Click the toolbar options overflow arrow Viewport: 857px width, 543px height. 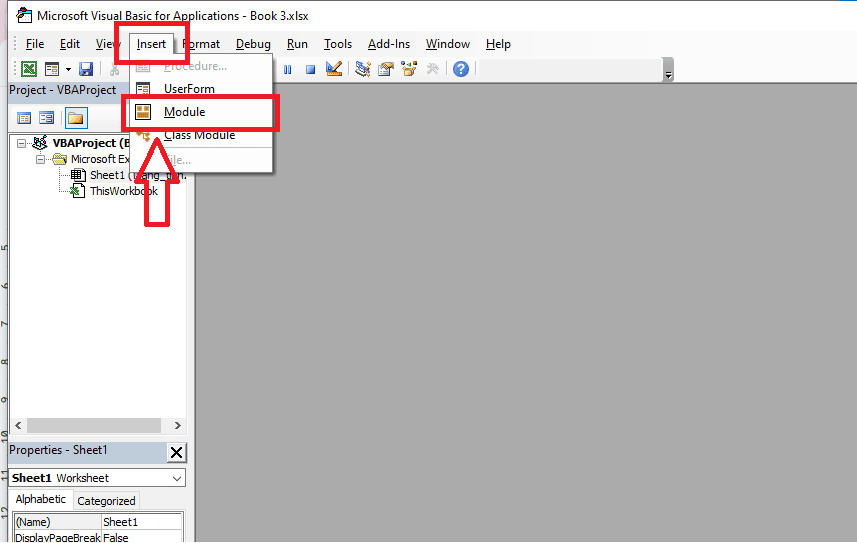(x=668, y=70)
